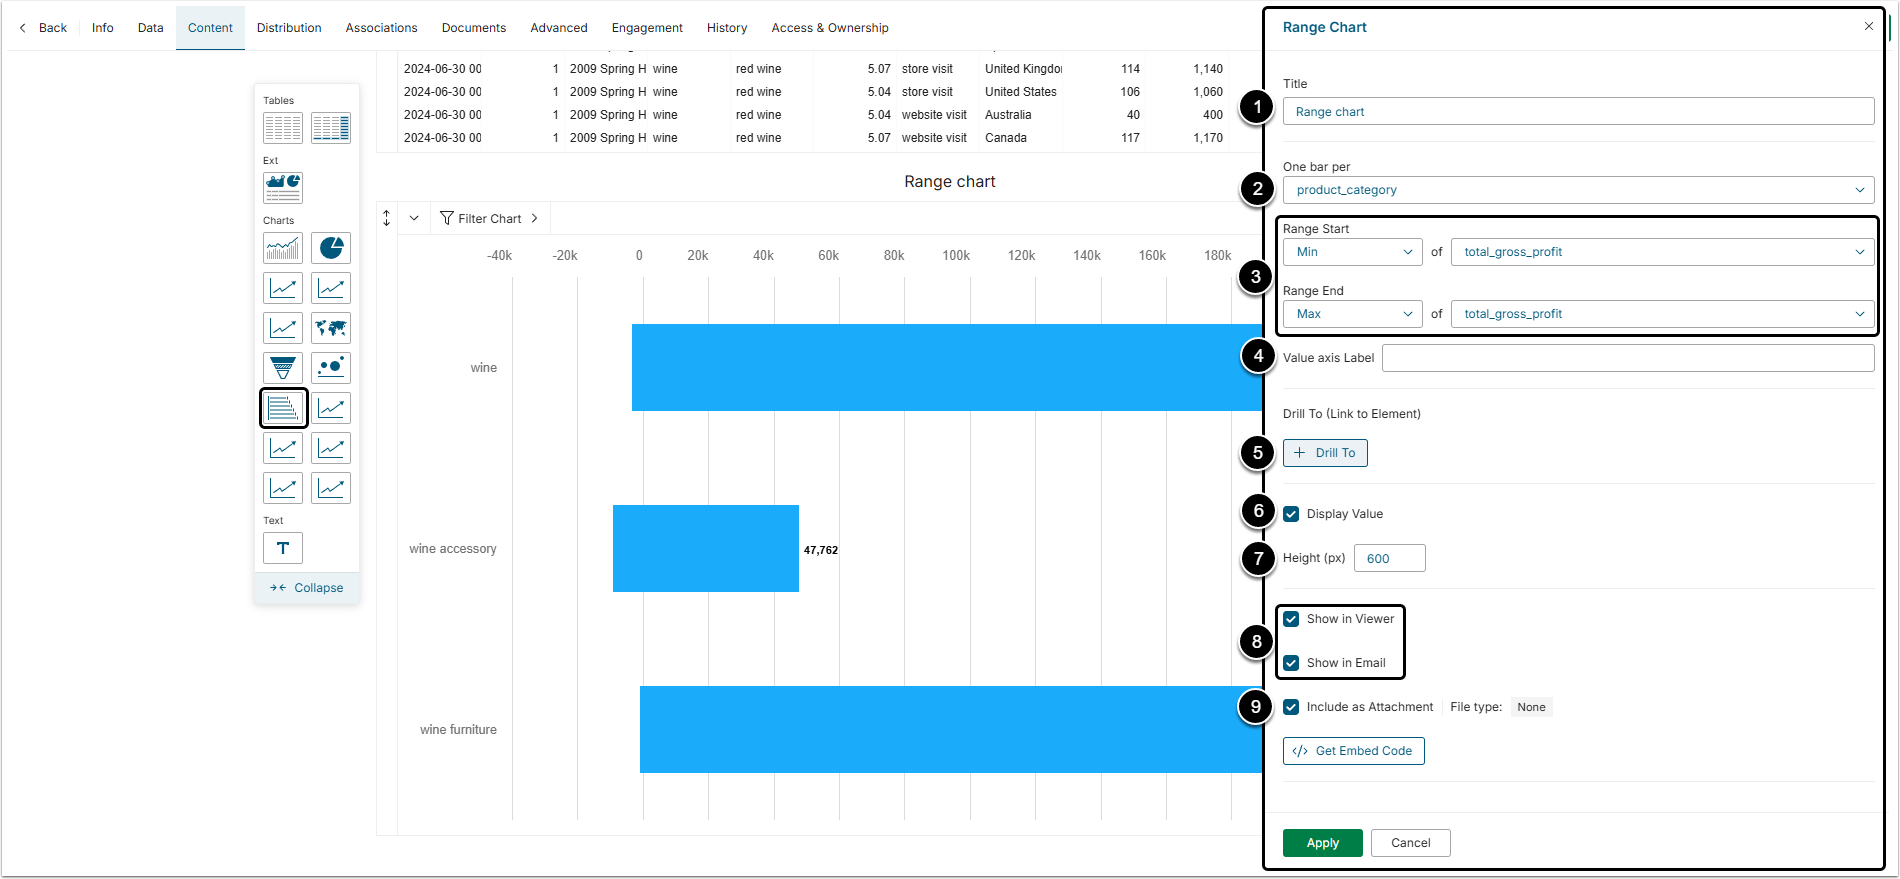Click the 47,762 value label
This screenshot has width=1900, height=879.
click(x=821, y=550)
